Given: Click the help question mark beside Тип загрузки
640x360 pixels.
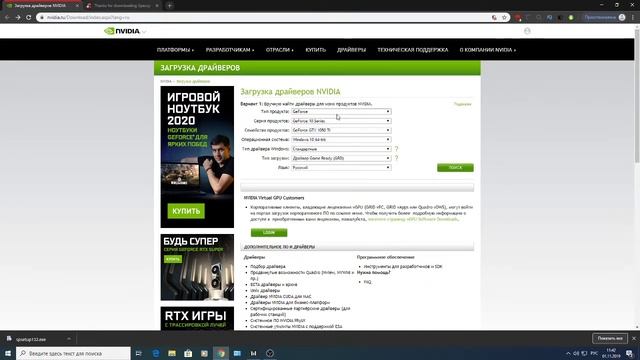Looking at the screenshot, I should pos(396,158).
